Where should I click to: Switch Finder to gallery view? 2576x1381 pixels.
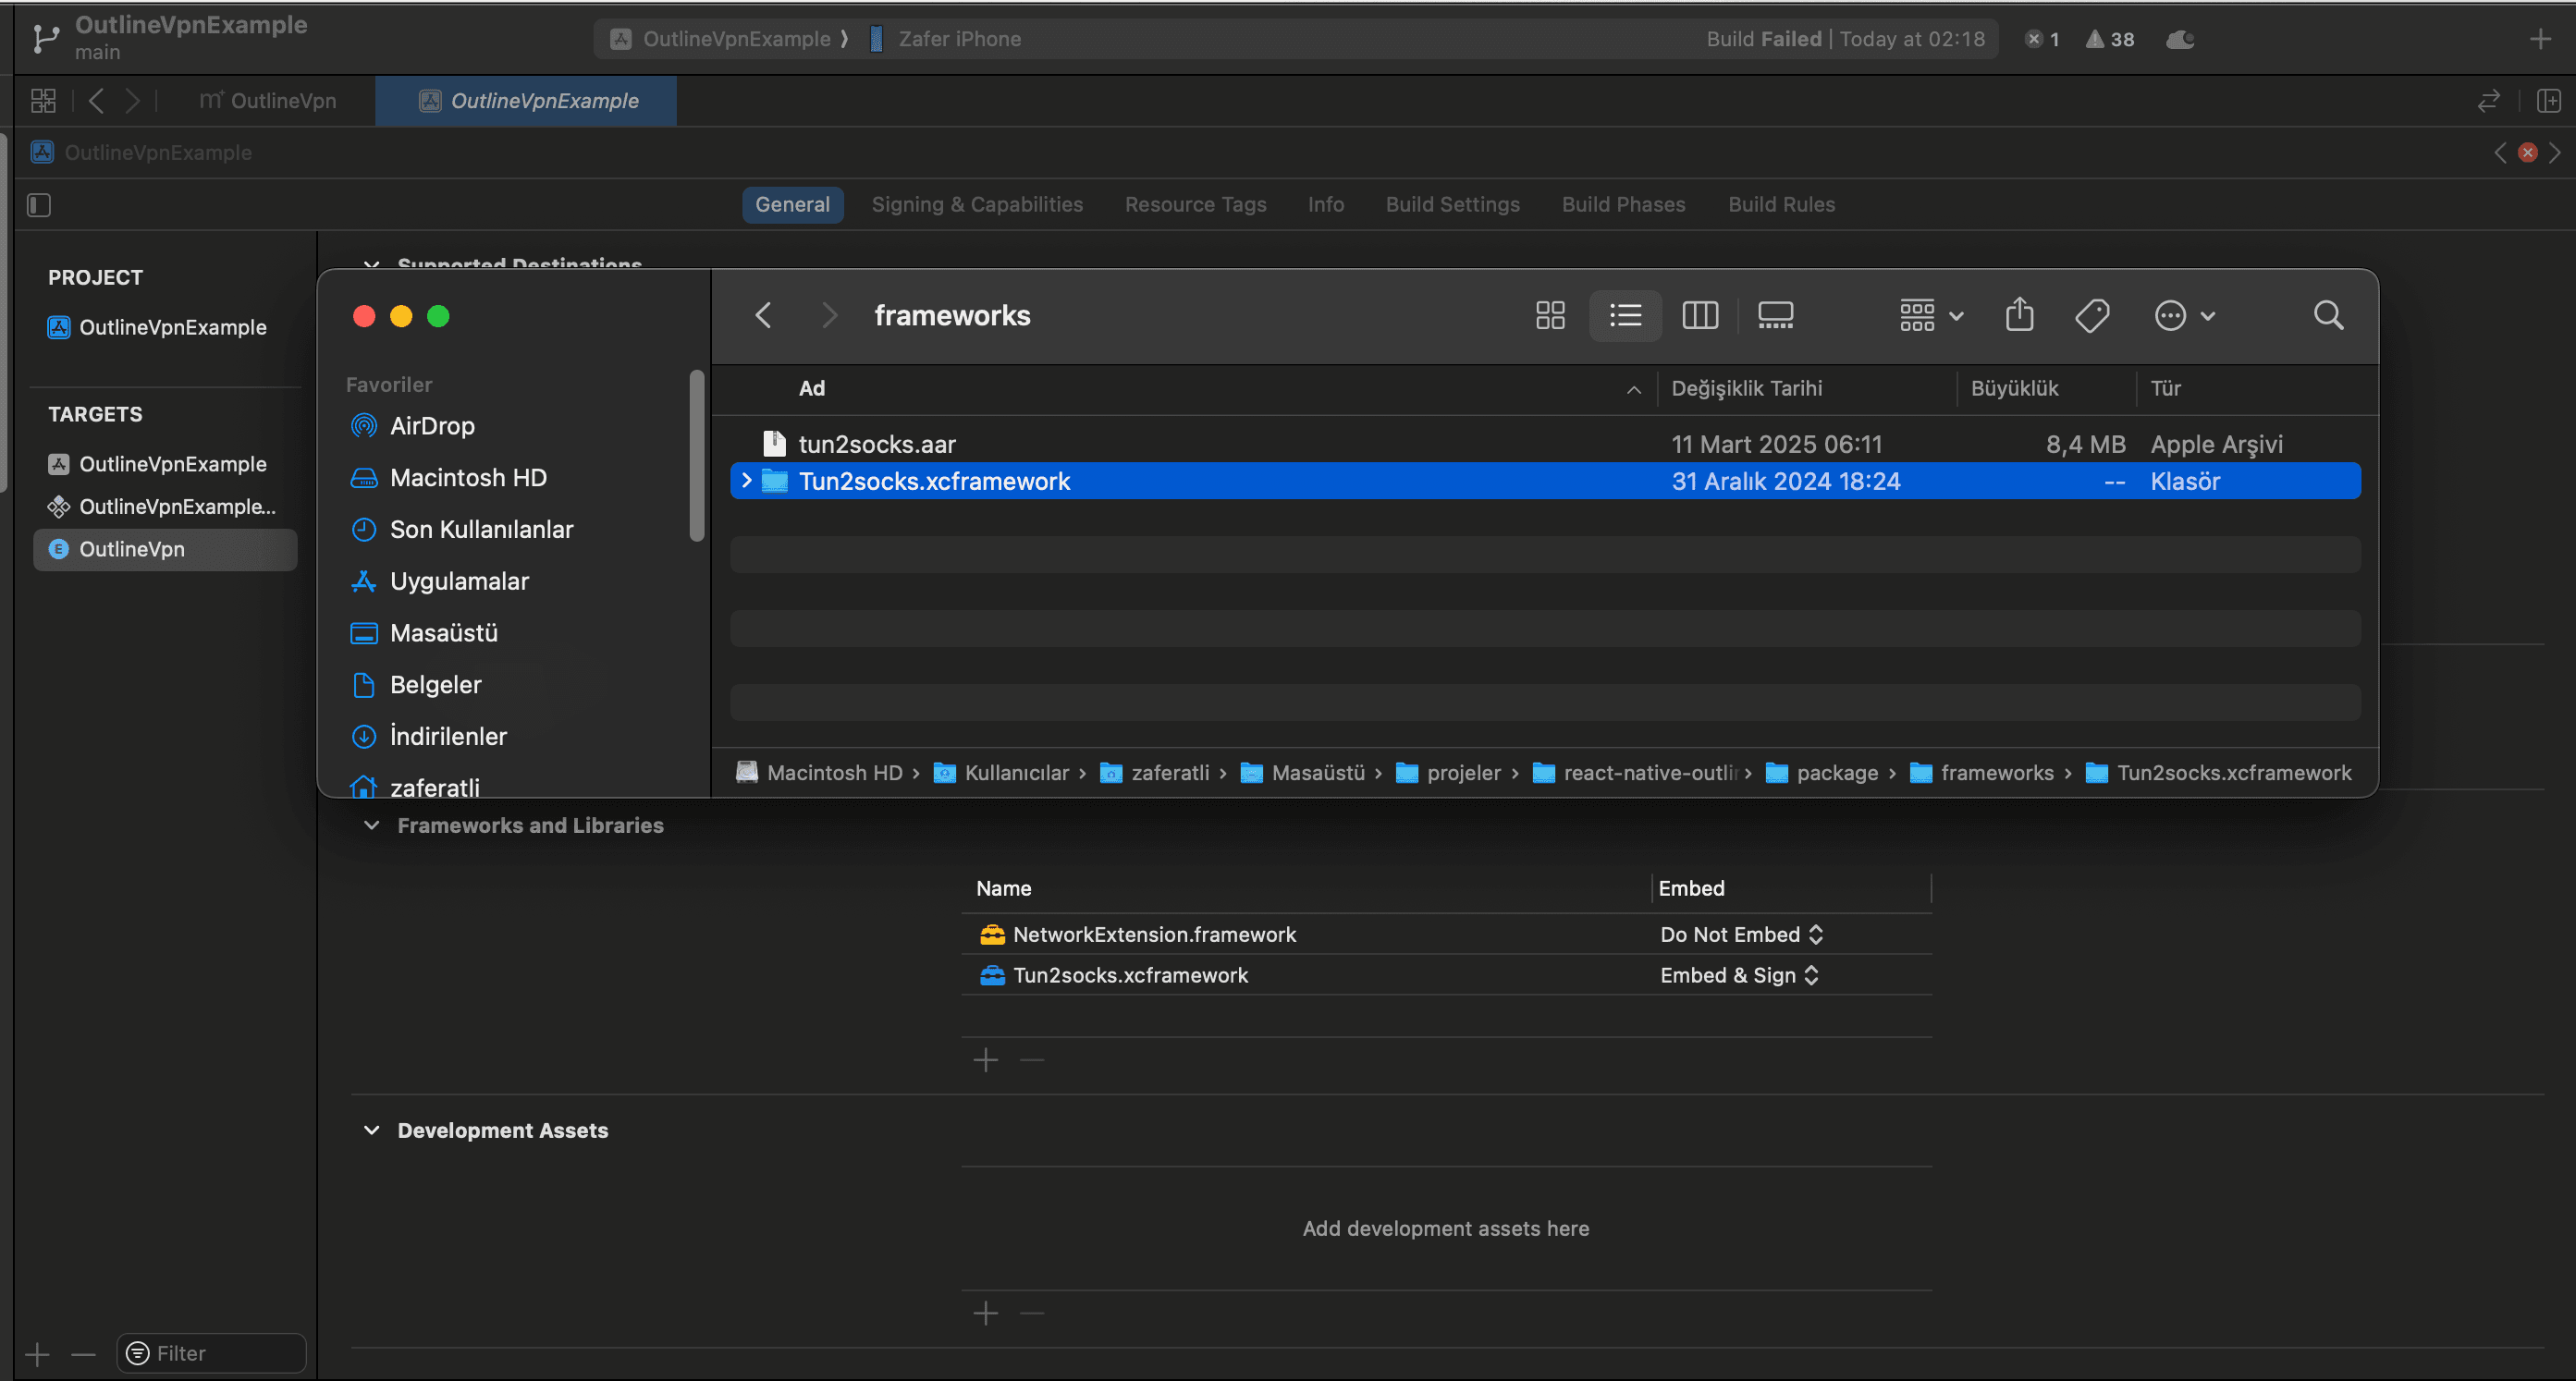point(1775,315)
